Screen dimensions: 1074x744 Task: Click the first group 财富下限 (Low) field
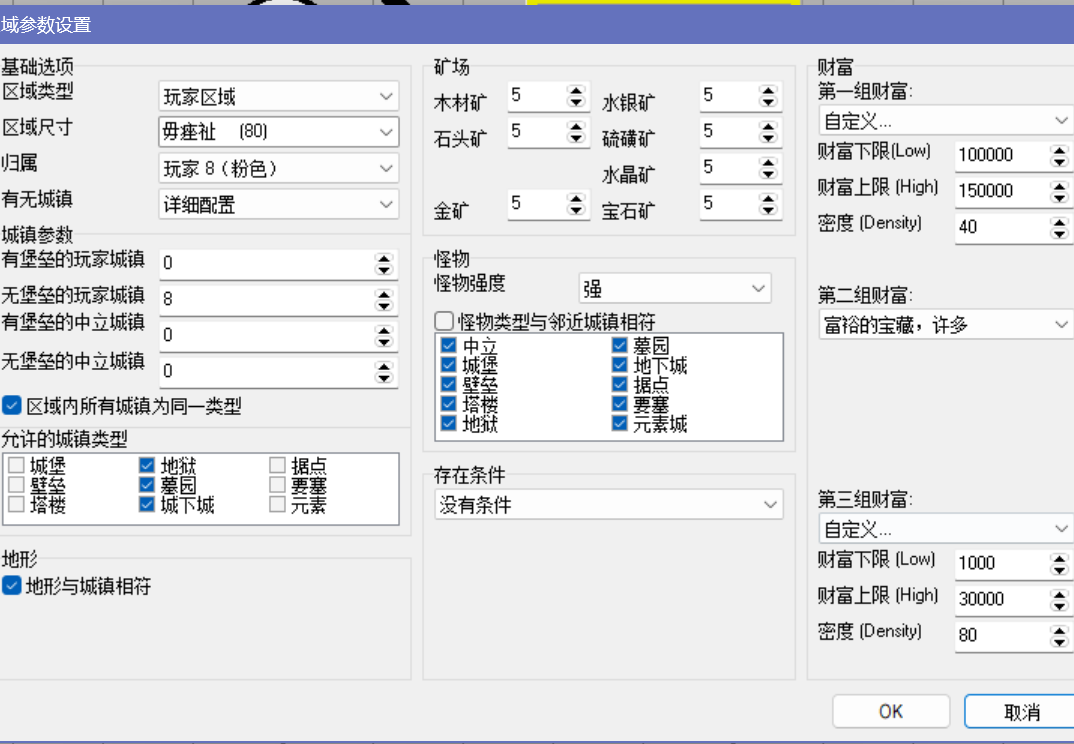[1000, 155]
